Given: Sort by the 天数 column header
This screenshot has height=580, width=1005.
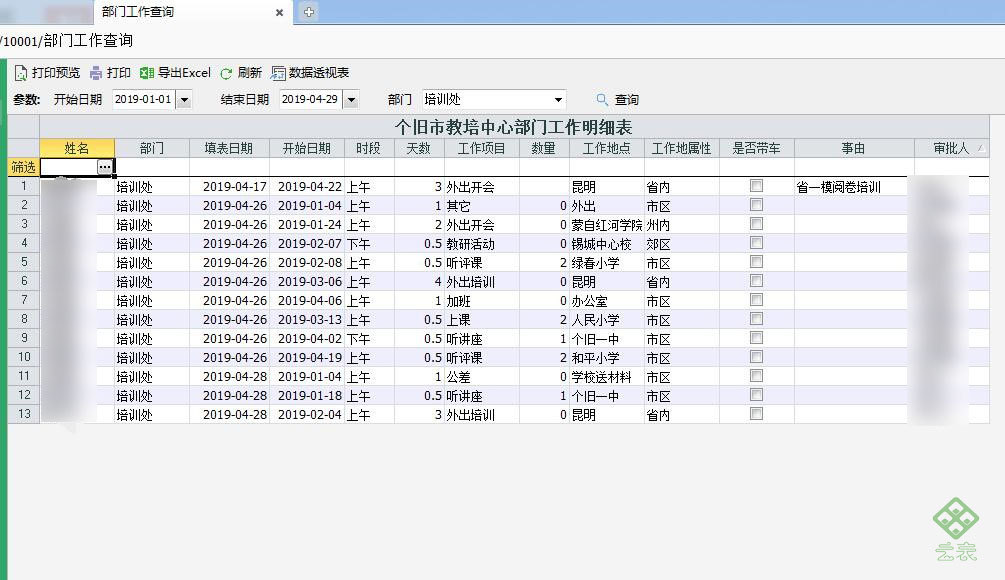Looking at the screenshot, I should (x=419, y=148).
